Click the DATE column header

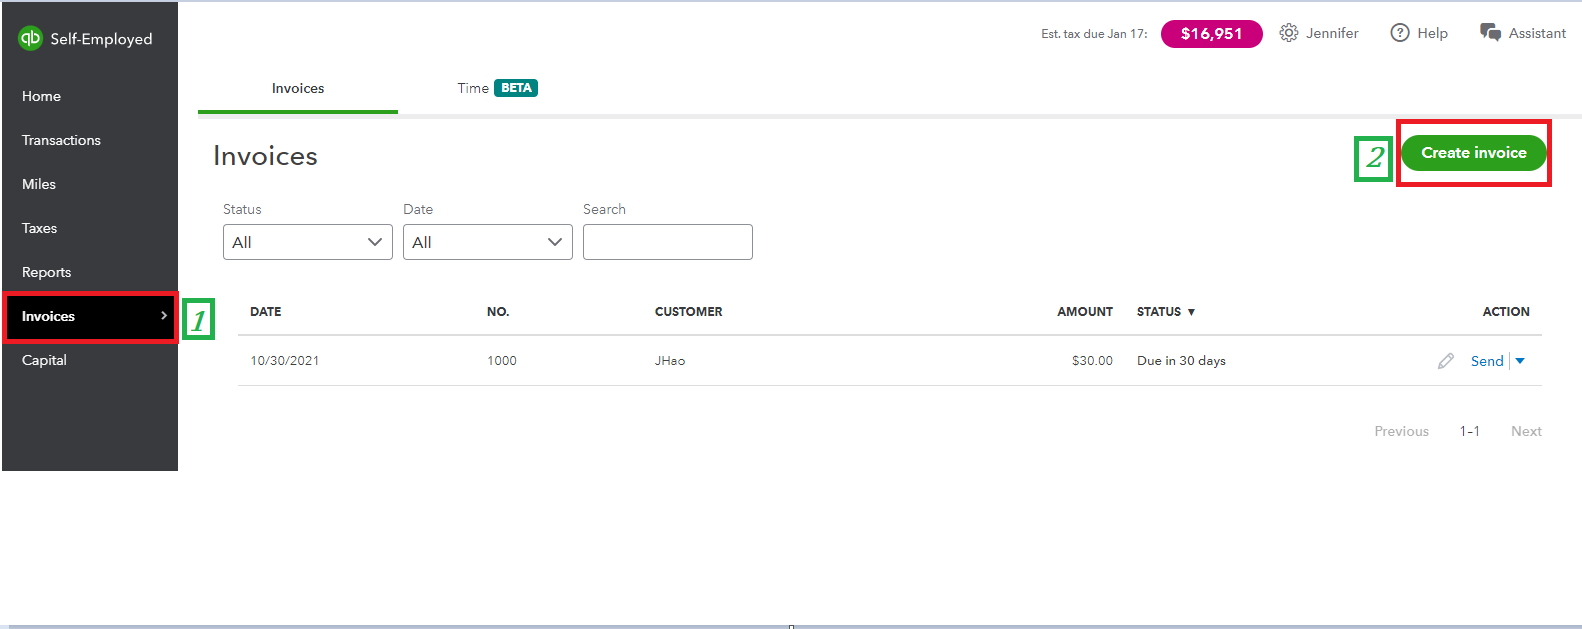pos(265,312)
